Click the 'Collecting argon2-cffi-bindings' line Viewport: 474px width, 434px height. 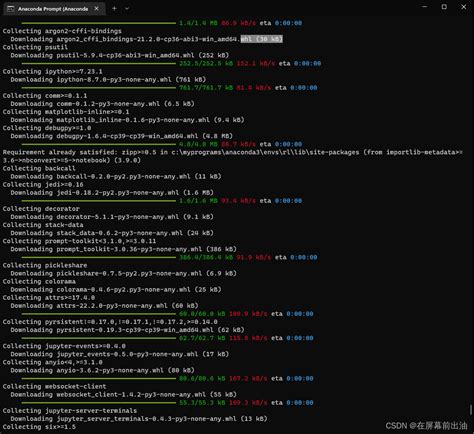[x=62, y=31]
